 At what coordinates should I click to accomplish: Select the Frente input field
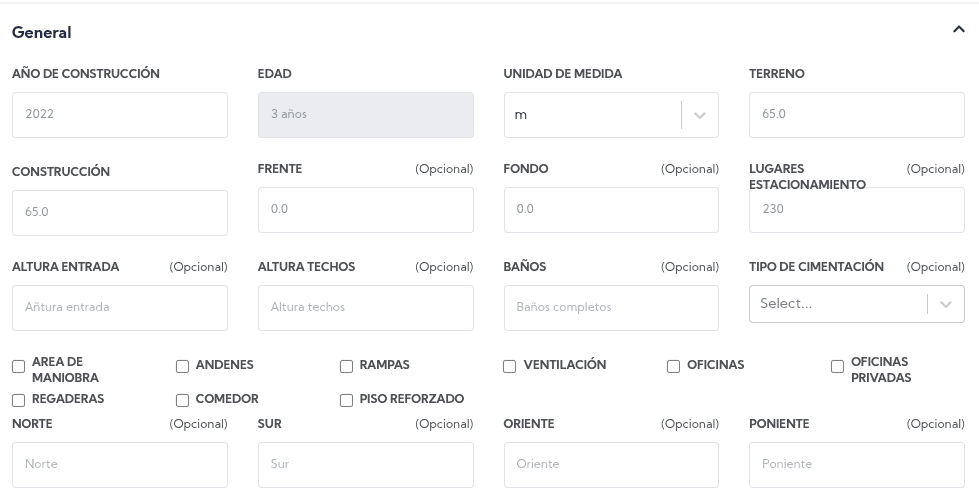[x=365, y=210]
